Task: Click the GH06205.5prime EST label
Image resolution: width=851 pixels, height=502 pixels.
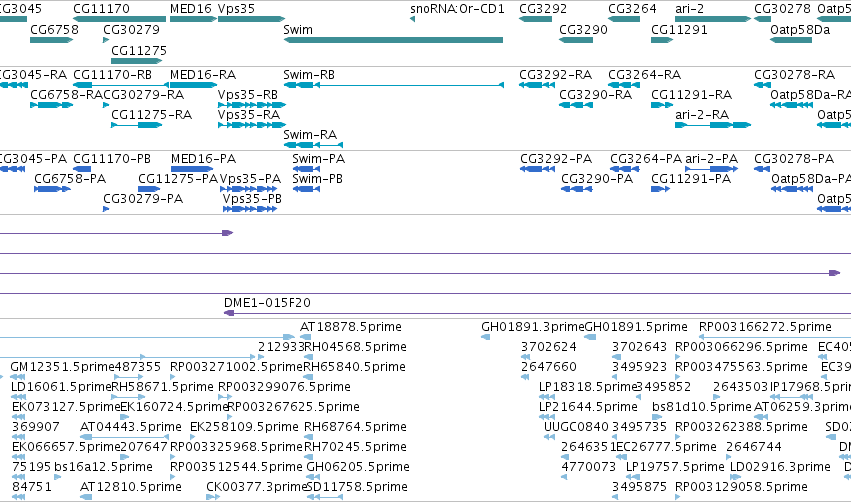Action: 358,467
